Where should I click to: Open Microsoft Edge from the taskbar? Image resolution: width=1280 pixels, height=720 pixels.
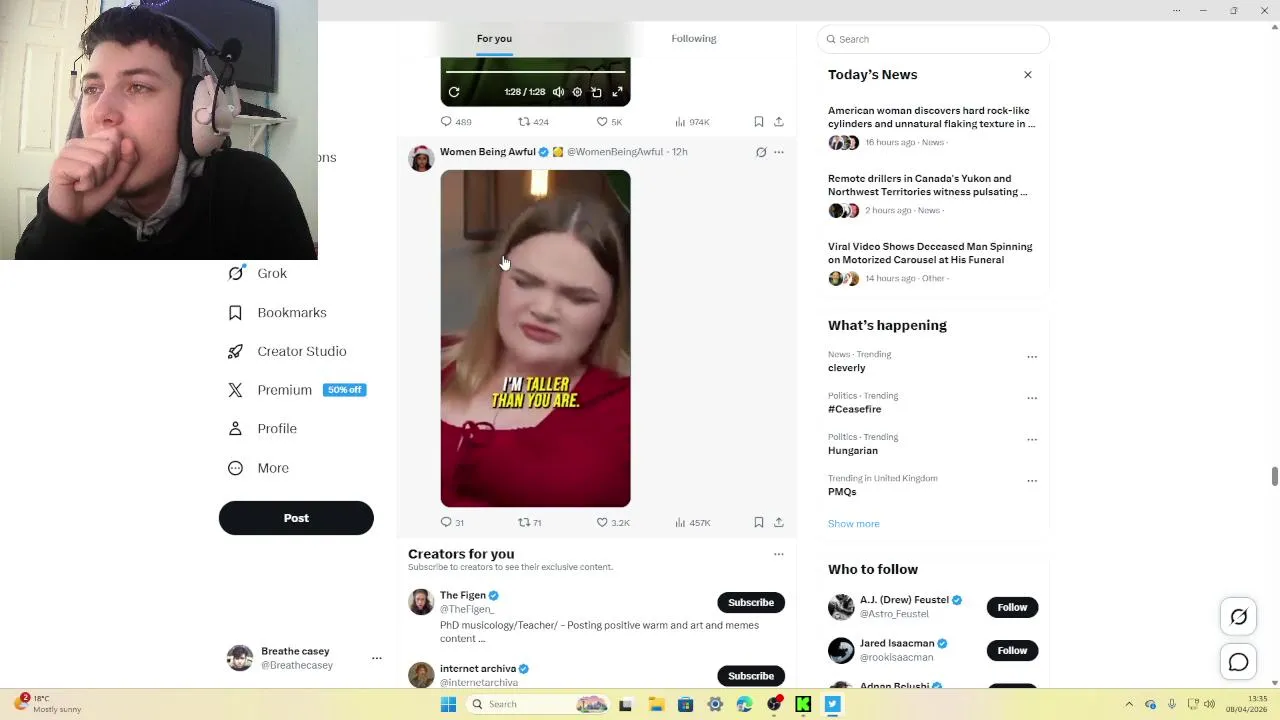(x=744, y=704)
